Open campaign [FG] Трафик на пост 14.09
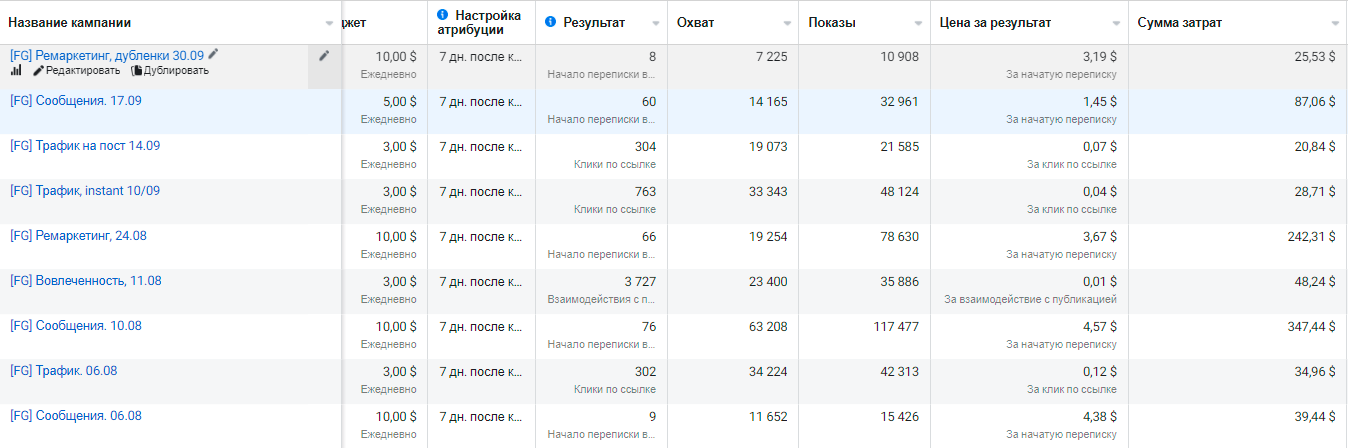 click(x=85, y=146)
